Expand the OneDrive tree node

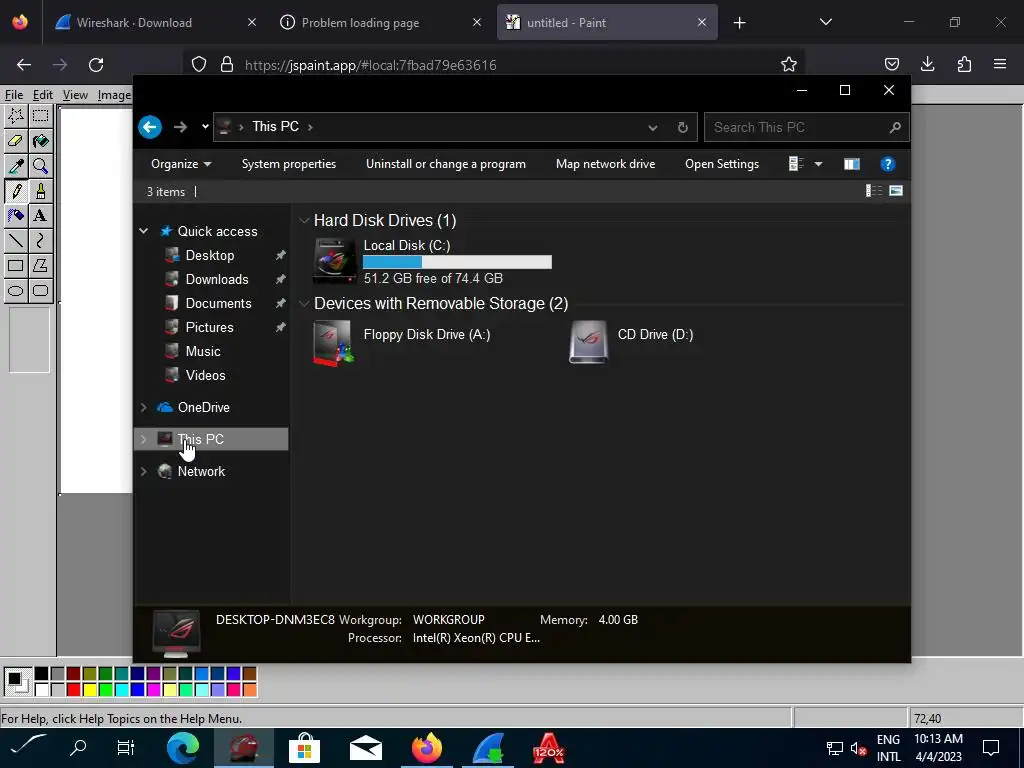[x=144, y=408]
